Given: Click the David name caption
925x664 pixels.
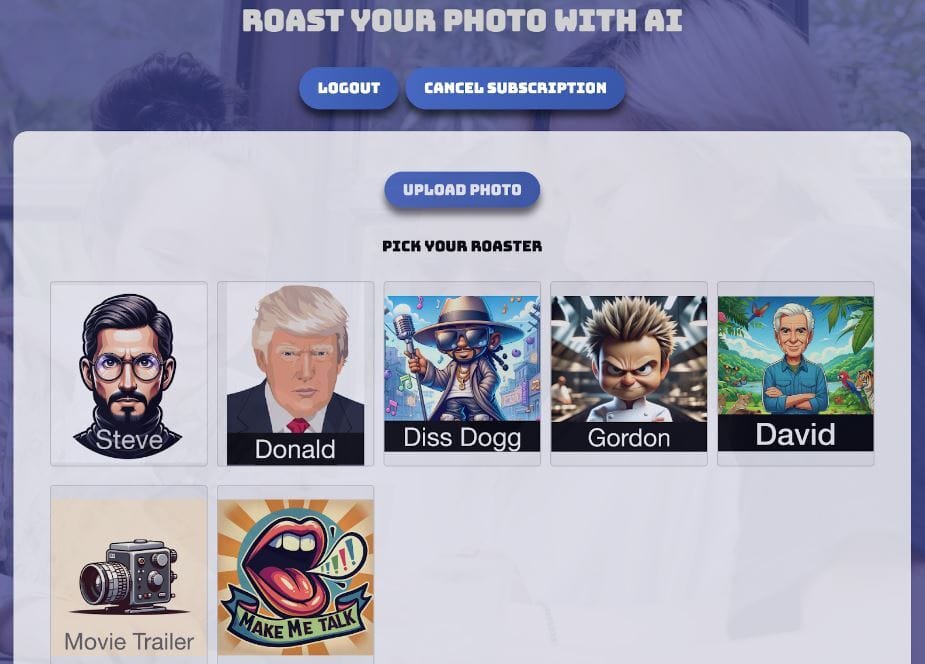Looking at the screenshot, I should point(795,434).
